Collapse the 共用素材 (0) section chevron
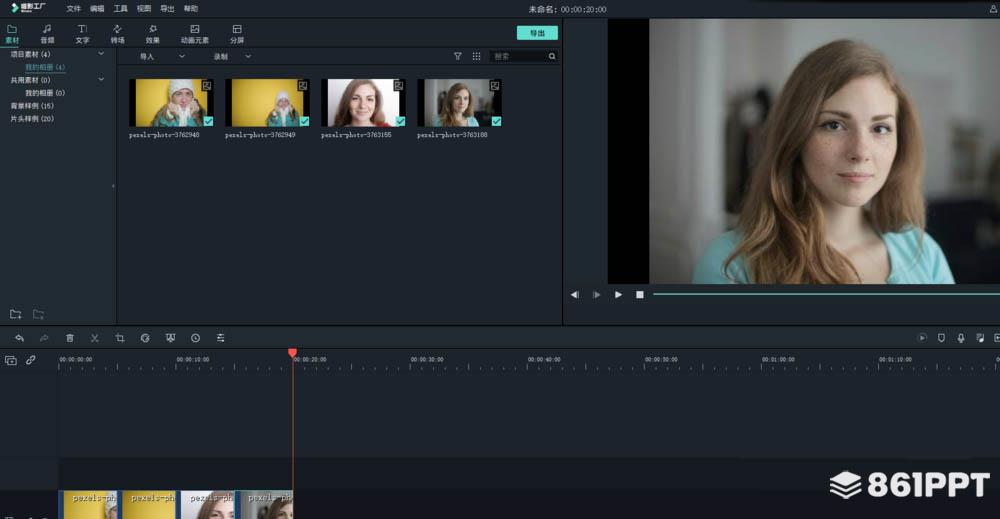Image resolution: width=1000 pixels, height=519 pixels. point(101,80)
